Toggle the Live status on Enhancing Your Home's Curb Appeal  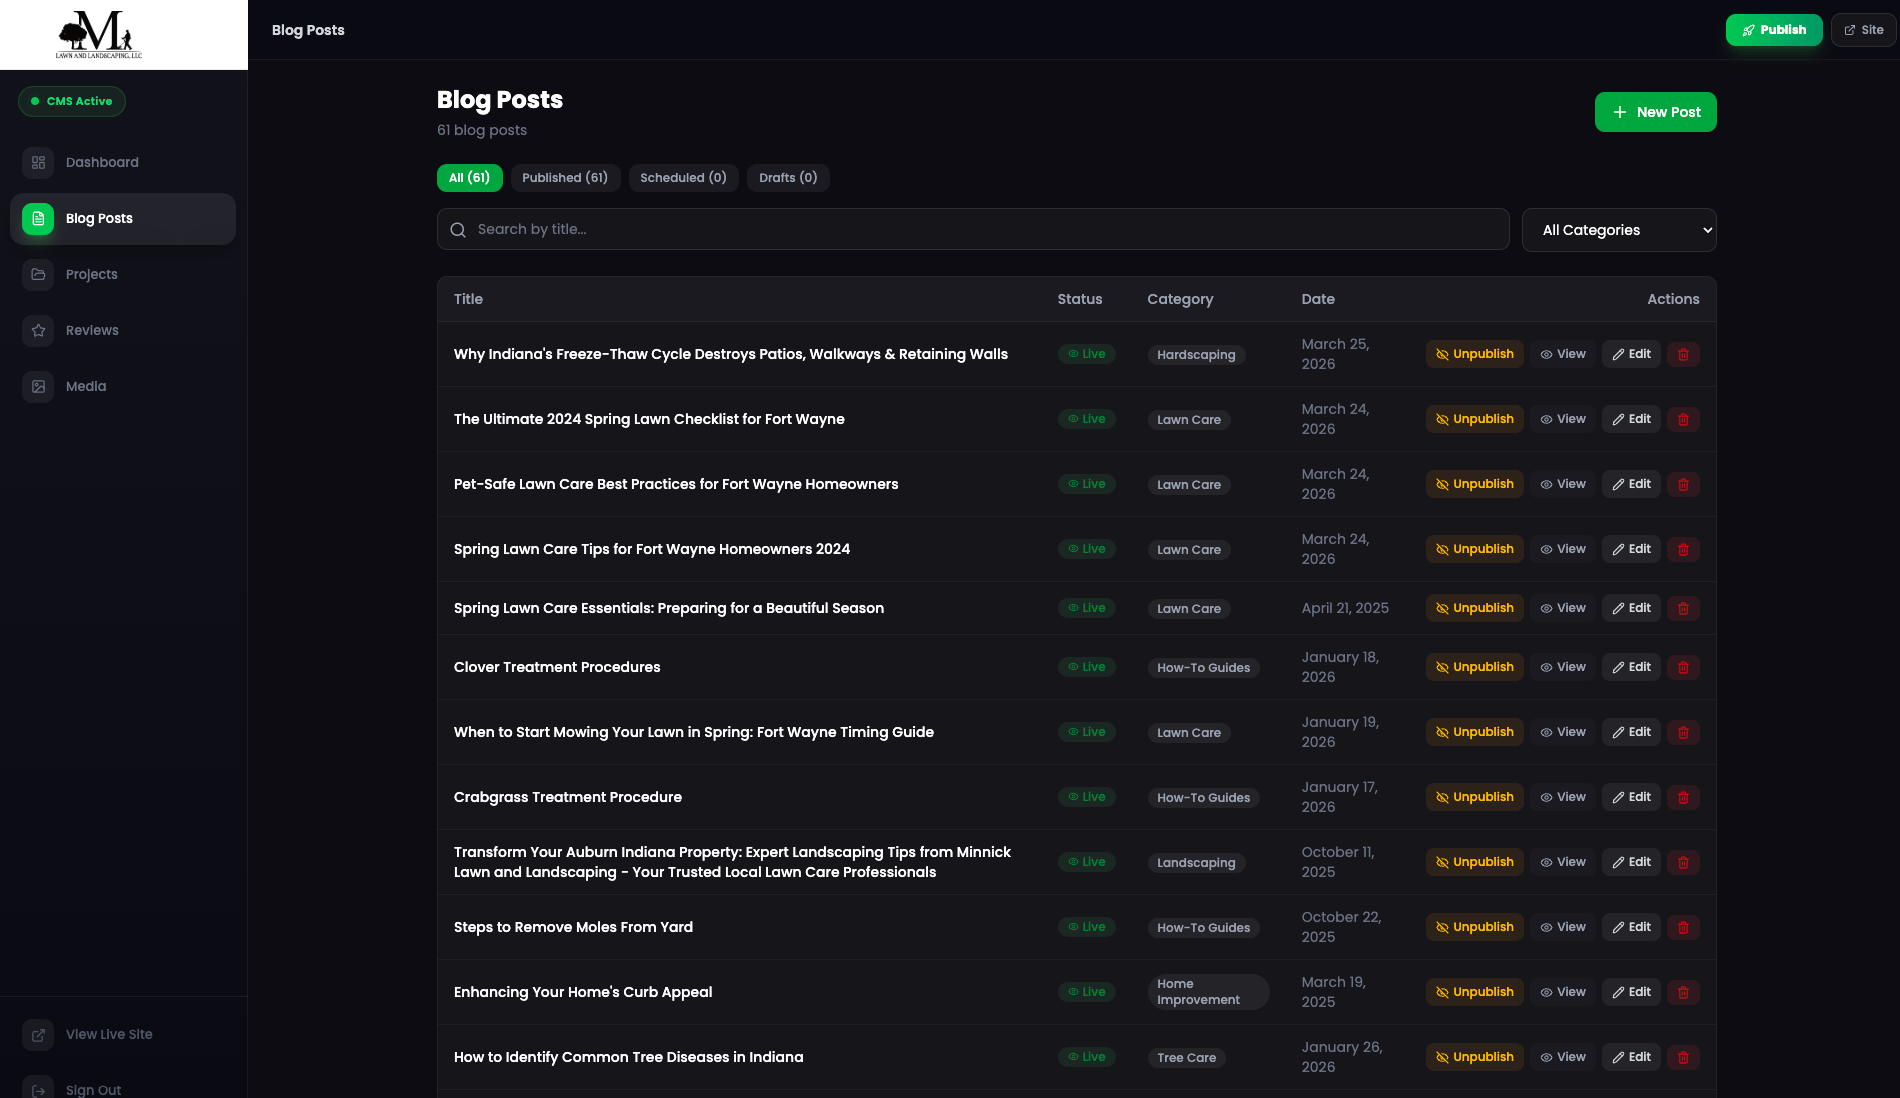coord(1086,991)
